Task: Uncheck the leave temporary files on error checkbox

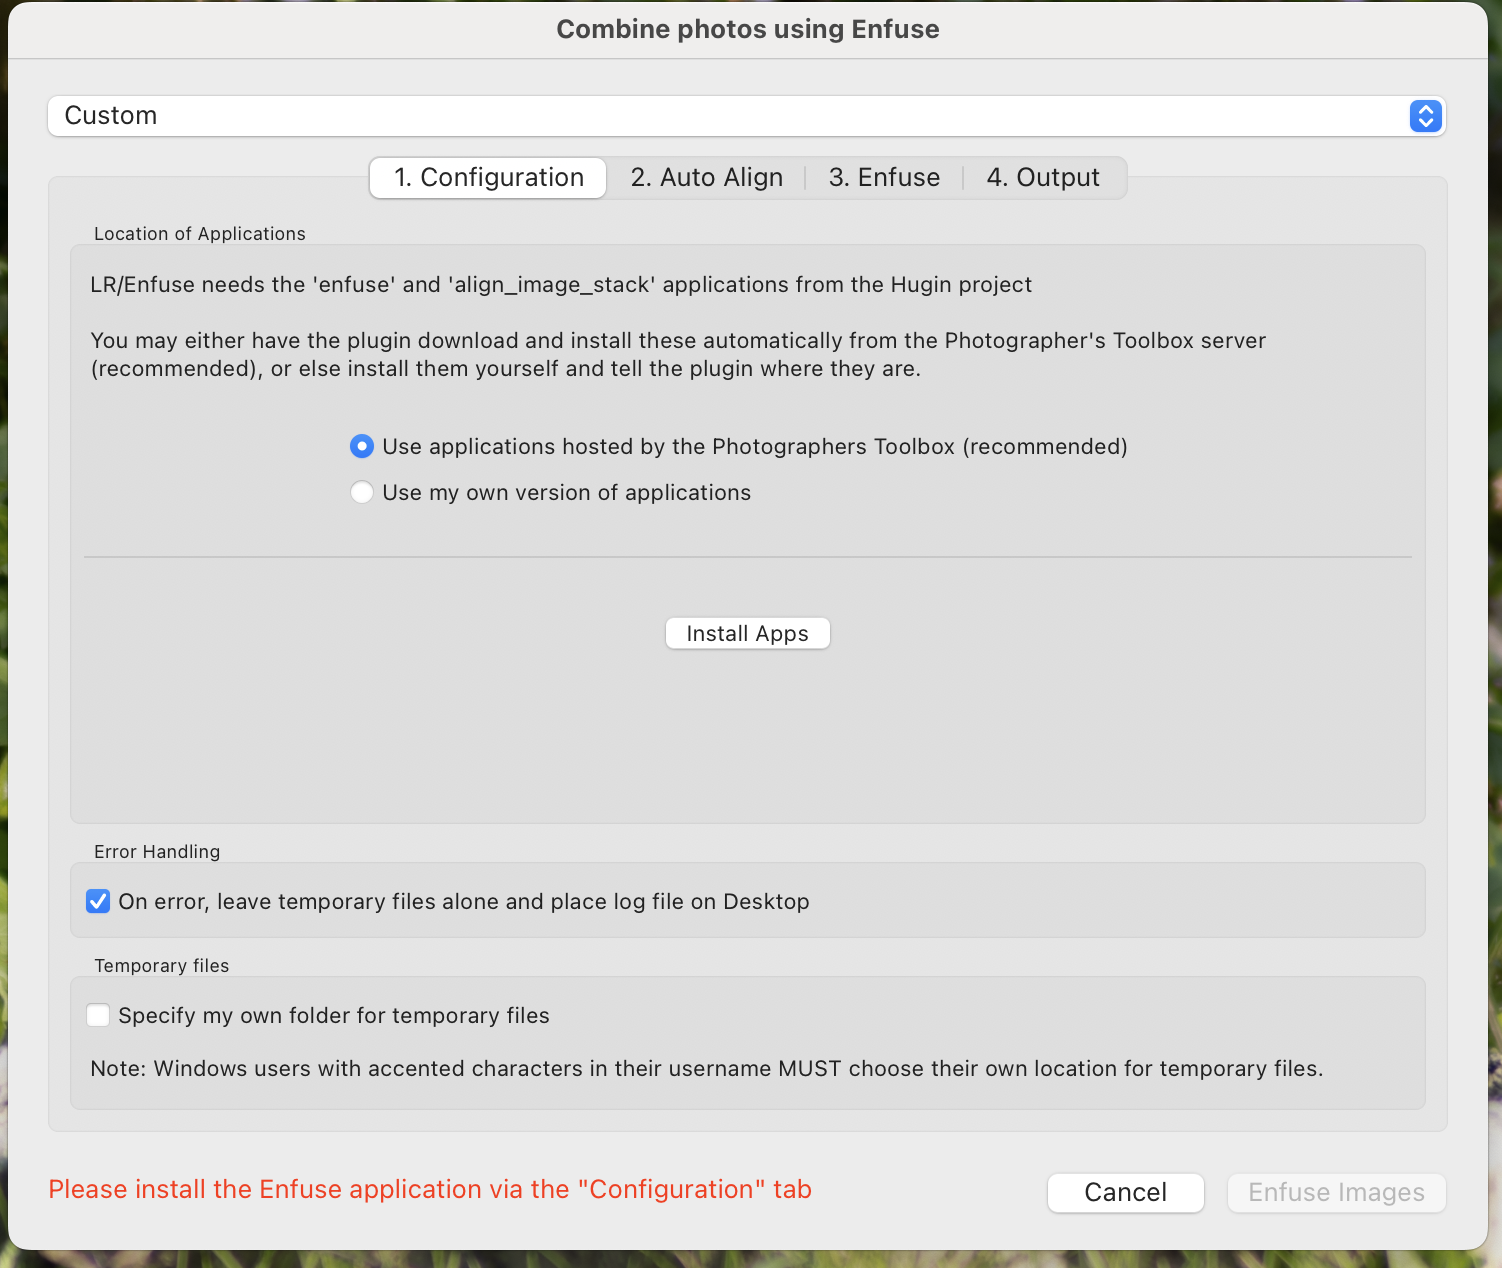Action: (98, 902)
